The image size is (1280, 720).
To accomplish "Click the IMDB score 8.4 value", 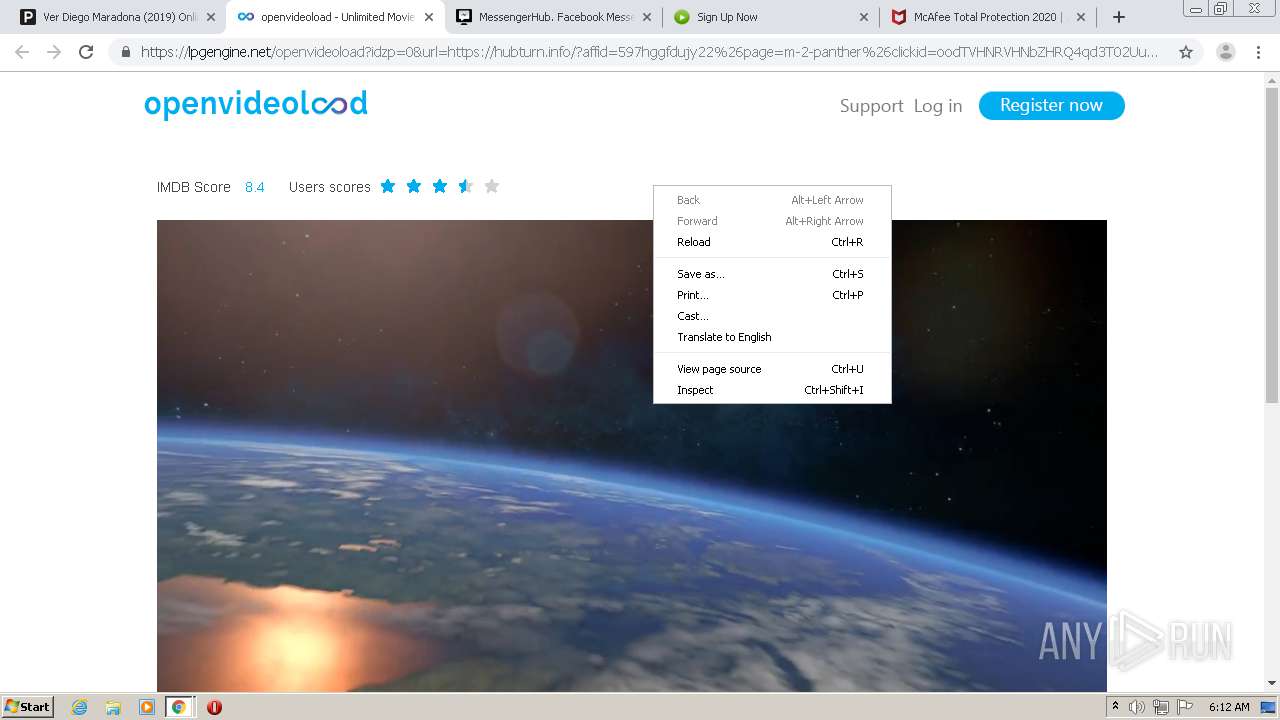I will tap(255, 187).
